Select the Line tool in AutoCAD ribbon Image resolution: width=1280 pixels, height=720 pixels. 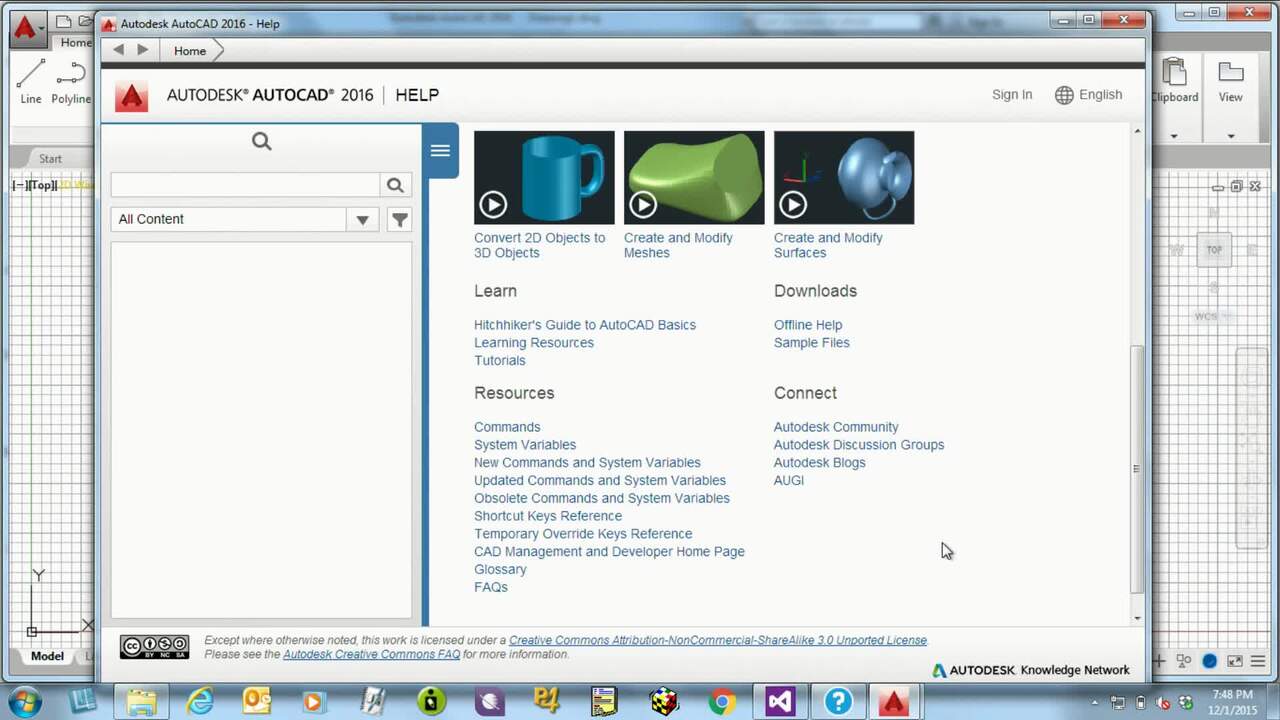pyautogui.click(x=31, y=81)
